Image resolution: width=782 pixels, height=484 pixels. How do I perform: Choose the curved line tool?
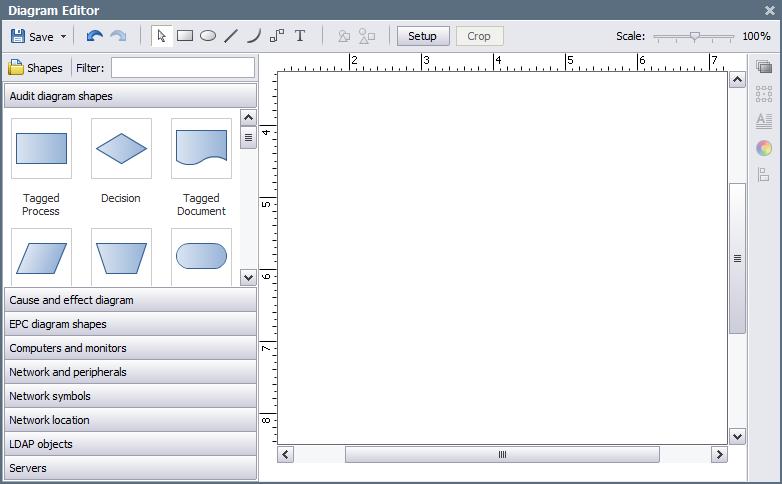(x=254, y=36)
